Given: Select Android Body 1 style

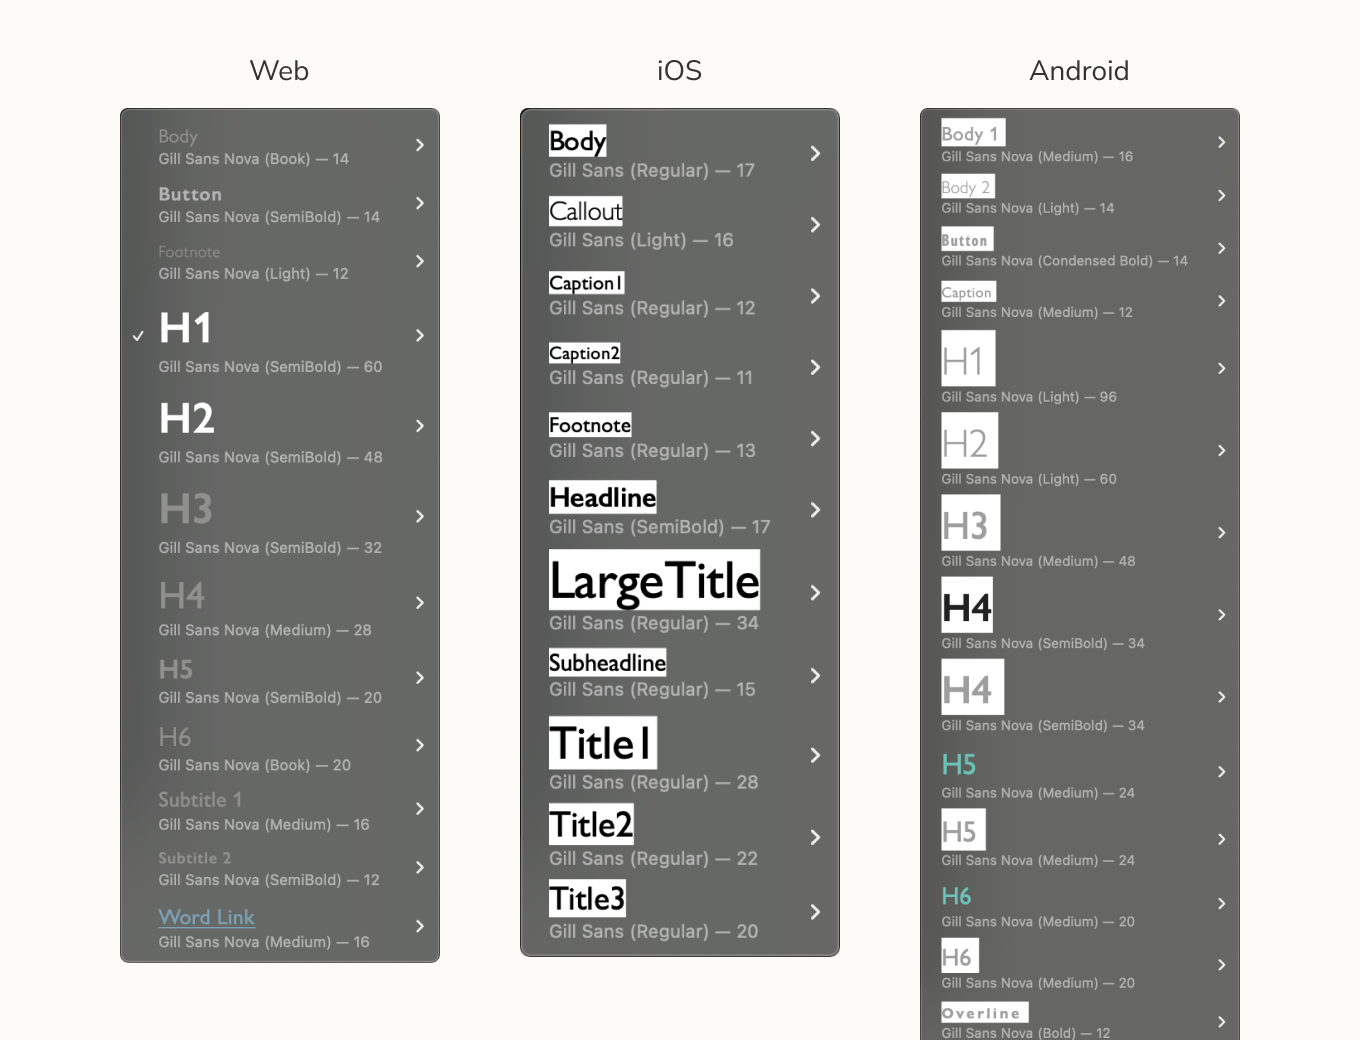Looking at the screenshot, I should pyautogui.click(x=1080, y=142).
